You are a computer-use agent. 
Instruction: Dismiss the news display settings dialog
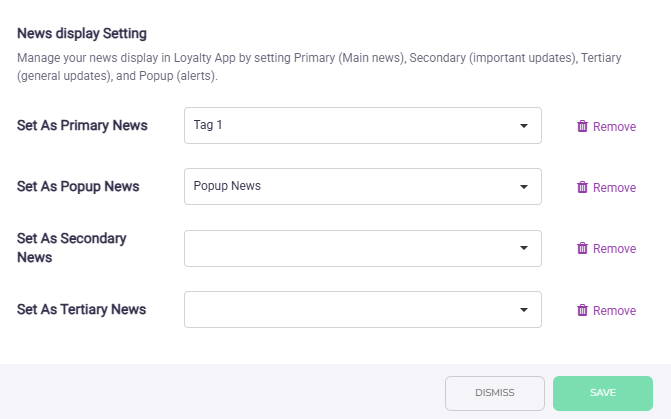494,393
